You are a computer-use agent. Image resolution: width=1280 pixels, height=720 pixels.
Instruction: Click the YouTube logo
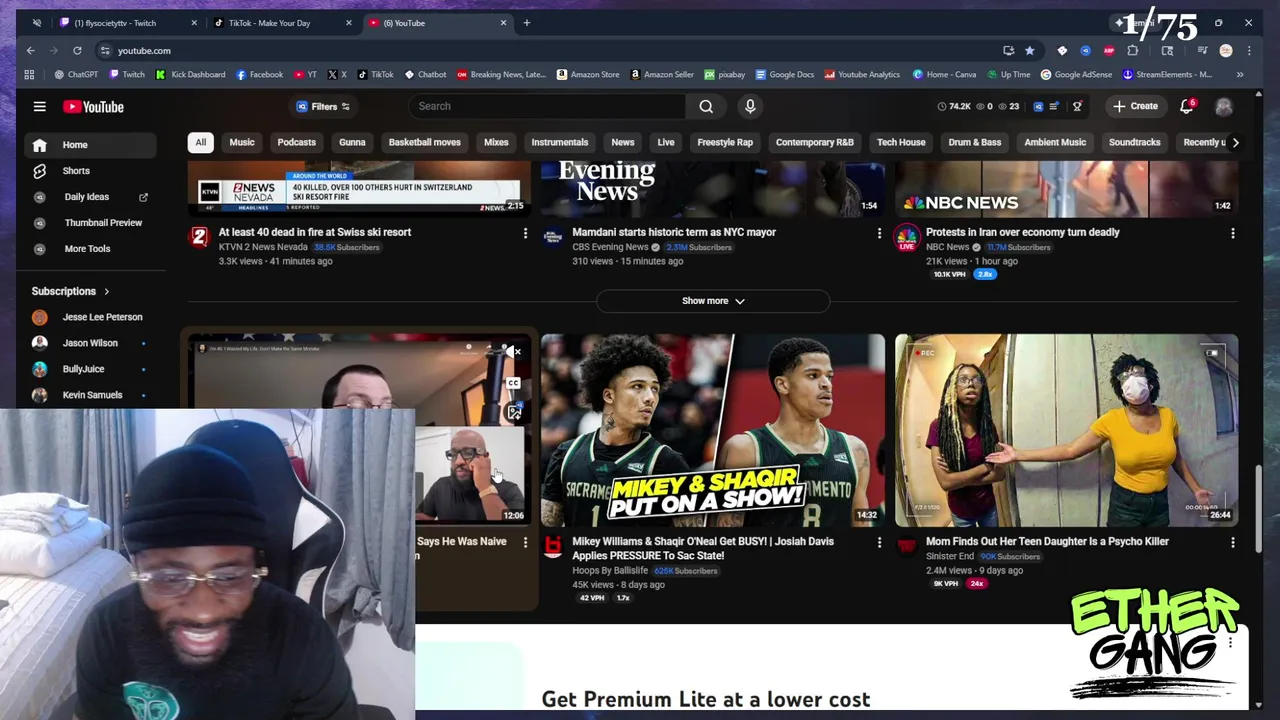pyautogui.click(x=93, y=107)
